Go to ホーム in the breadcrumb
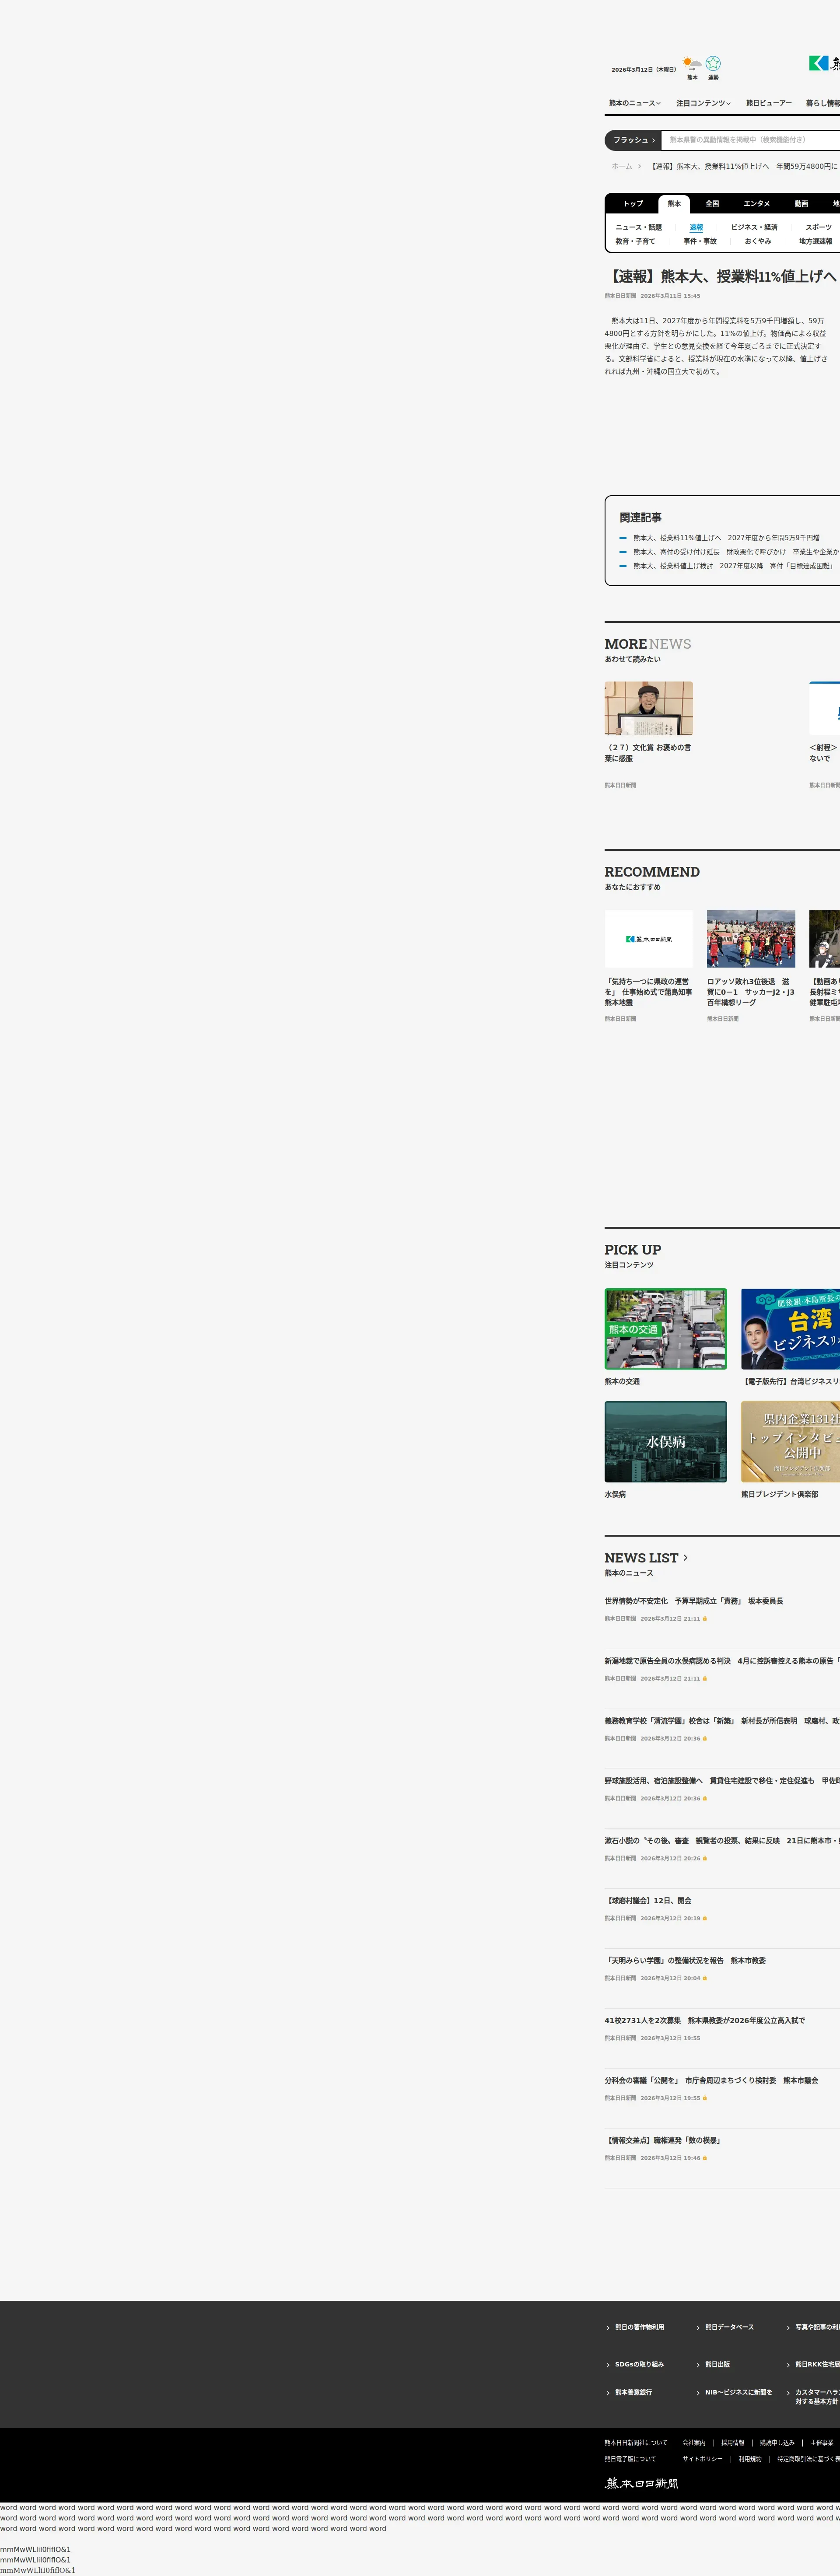The image size is (840, 2576). 622,166
